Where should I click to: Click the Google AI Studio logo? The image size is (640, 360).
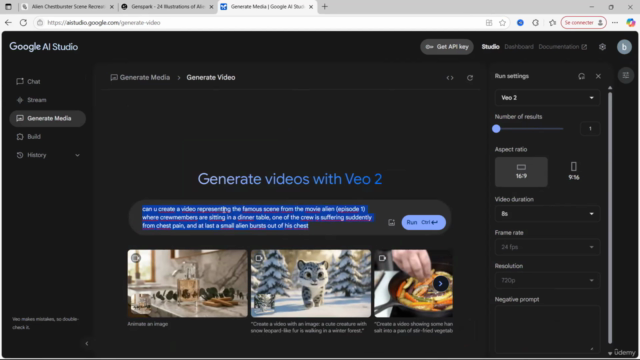pyautogui.click(x=44, y=47)
